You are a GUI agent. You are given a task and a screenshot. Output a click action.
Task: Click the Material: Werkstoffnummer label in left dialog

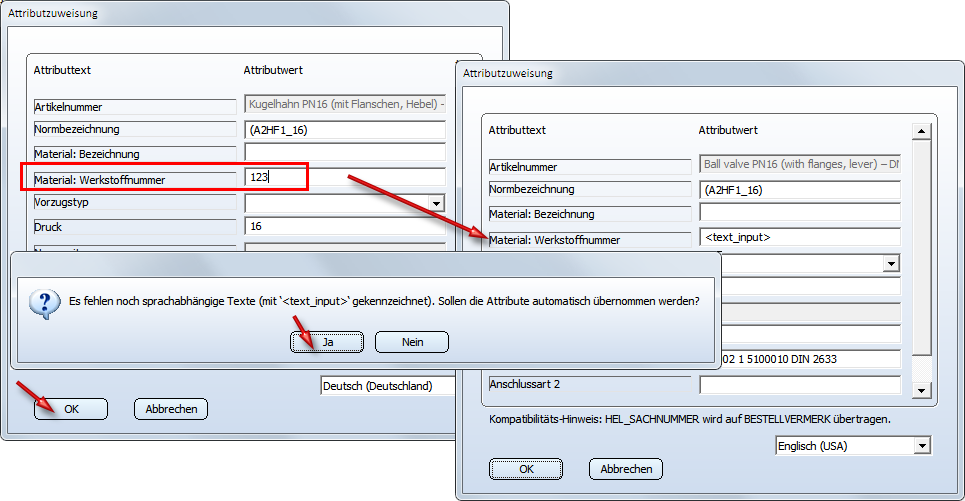[x=135, y=180]
